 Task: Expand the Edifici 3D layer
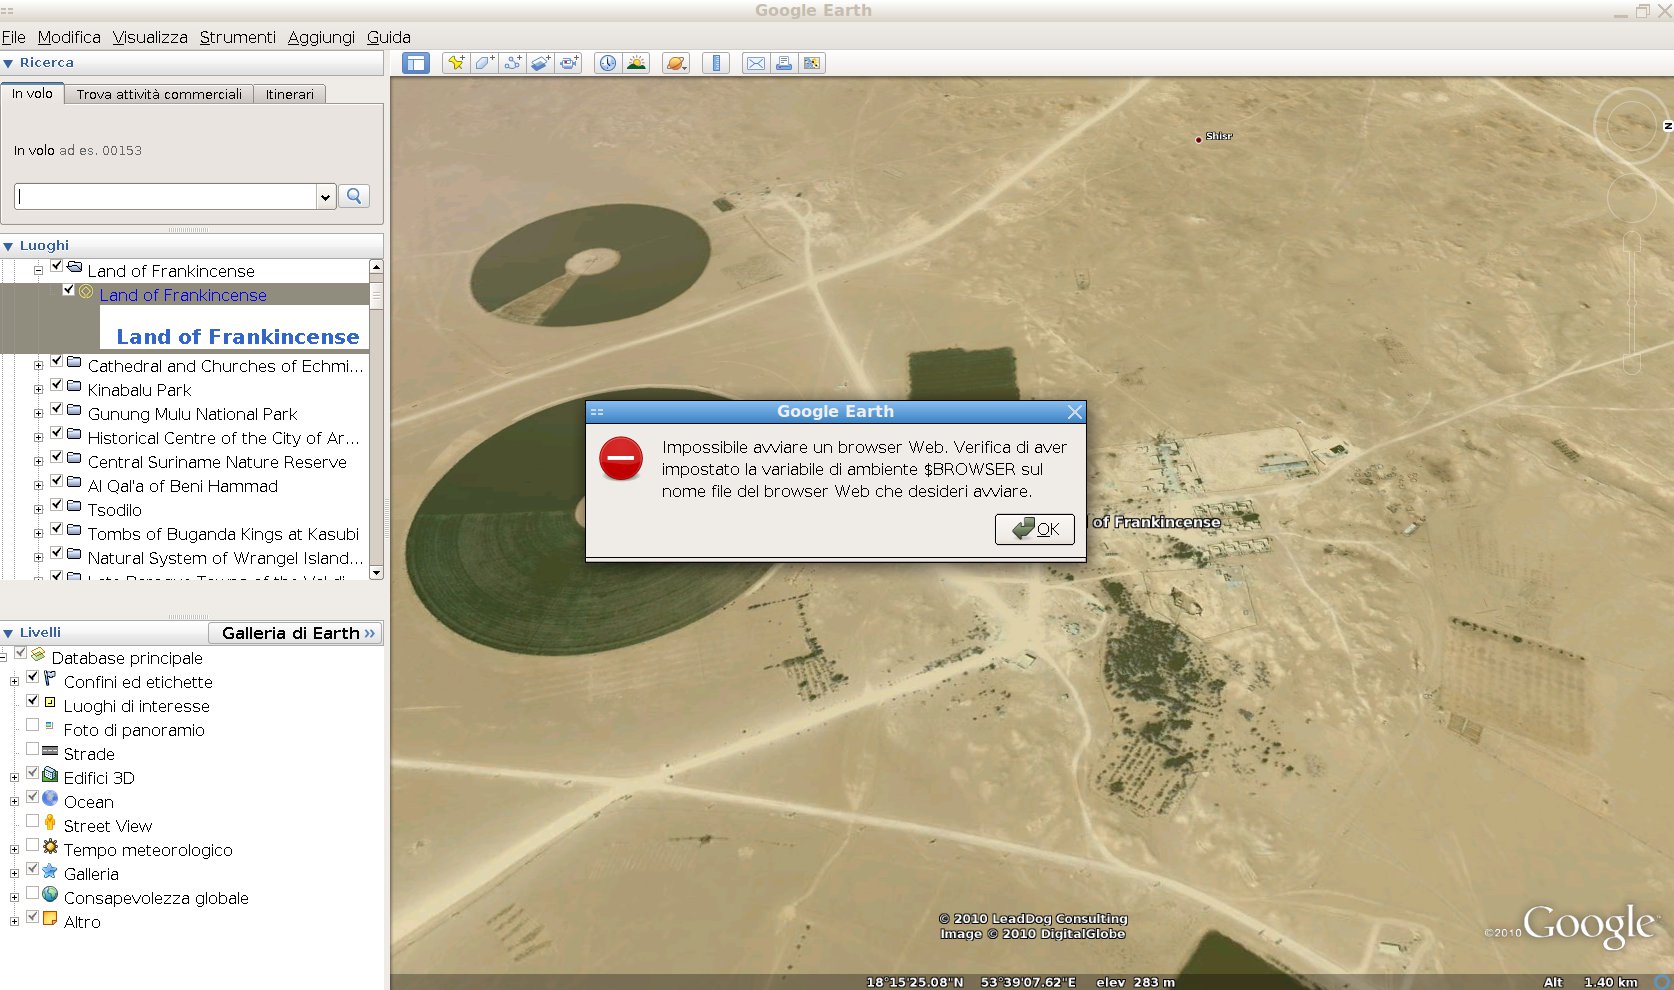tap(14, 778)
